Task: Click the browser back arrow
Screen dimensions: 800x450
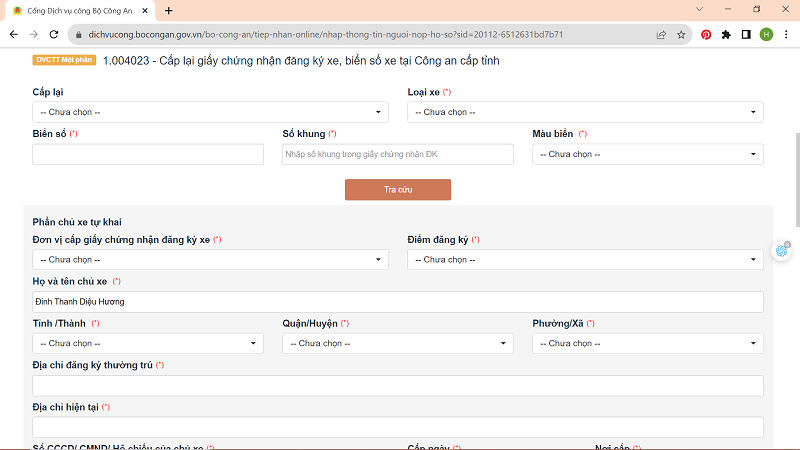Action: tap(13, 34)
